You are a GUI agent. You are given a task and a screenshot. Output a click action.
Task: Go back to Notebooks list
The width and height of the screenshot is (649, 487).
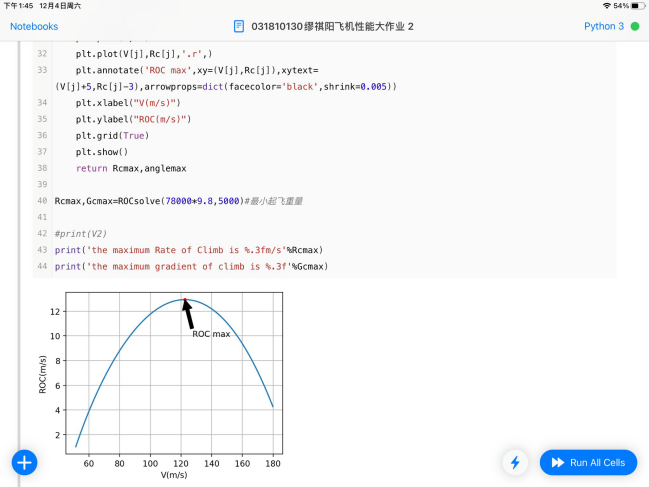click(34, 26)
